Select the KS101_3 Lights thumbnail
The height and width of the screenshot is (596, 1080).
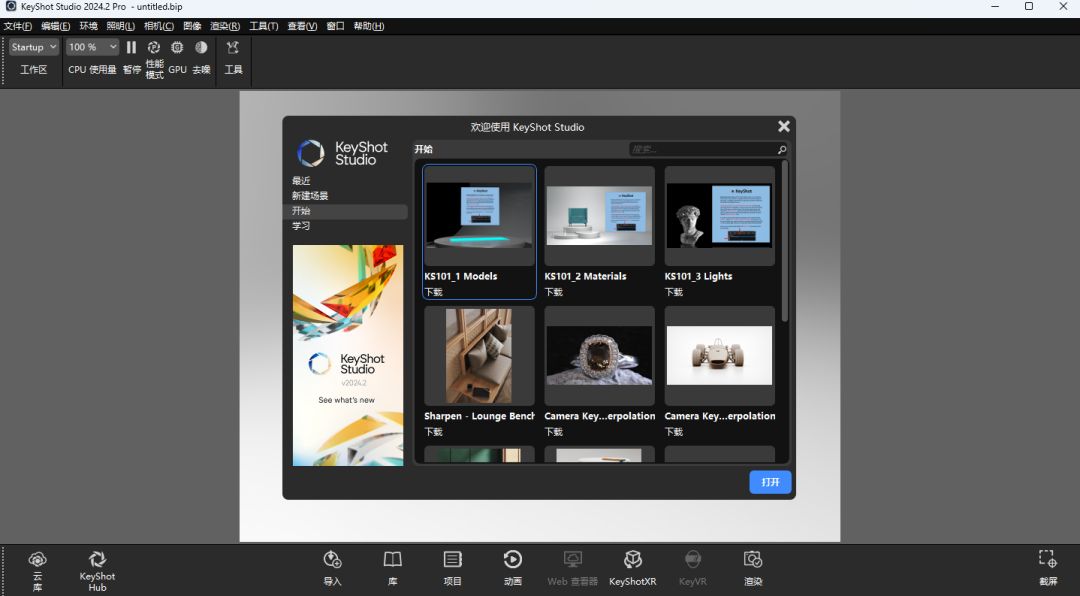coord(719,216)
